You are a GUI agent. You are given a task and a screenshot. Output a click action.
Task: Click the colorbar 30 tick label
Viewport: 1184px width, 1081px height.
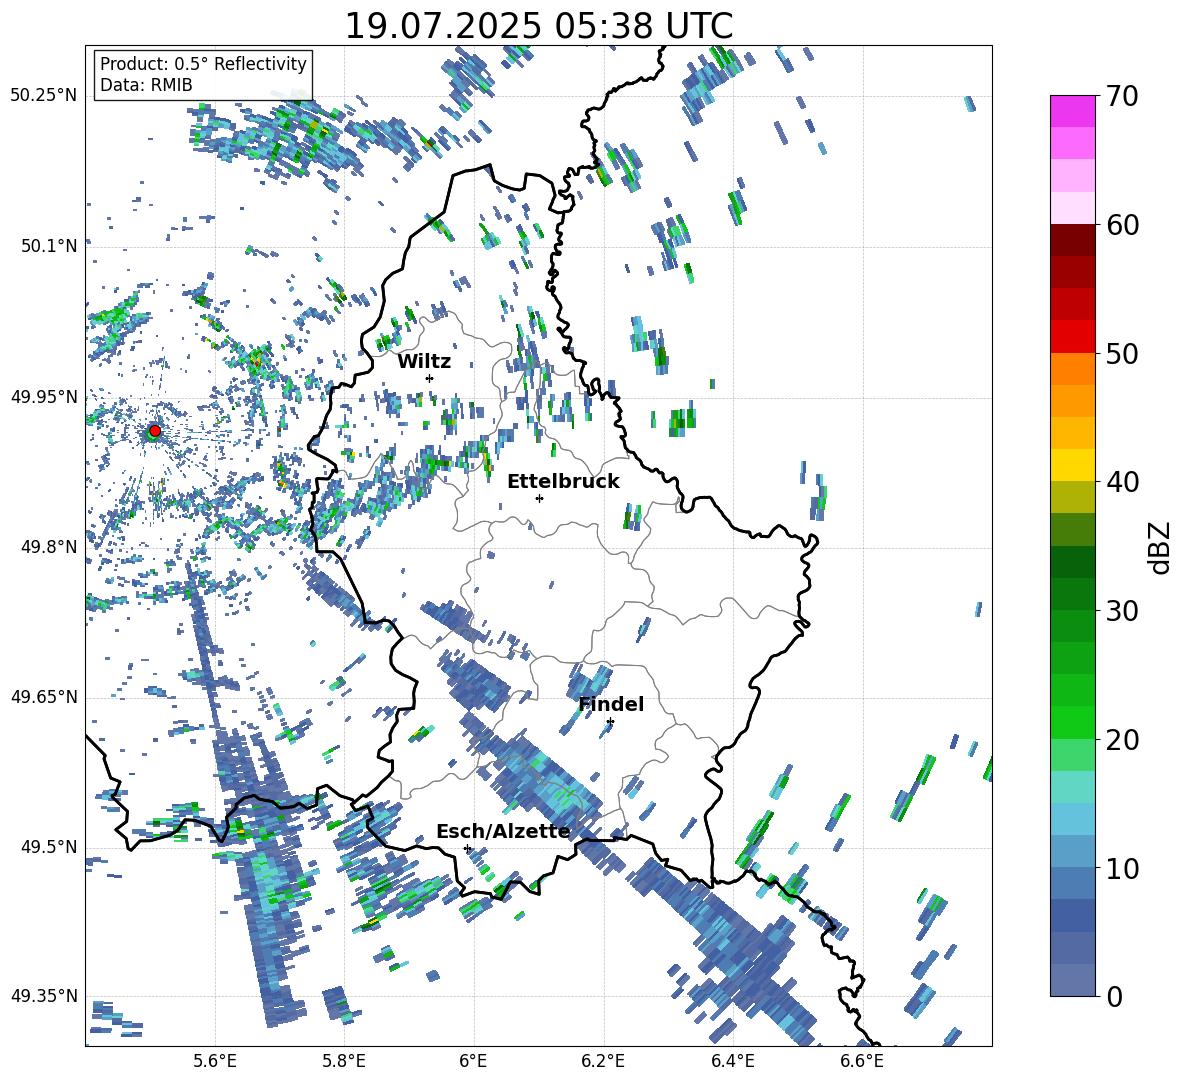coord(1123,610)
